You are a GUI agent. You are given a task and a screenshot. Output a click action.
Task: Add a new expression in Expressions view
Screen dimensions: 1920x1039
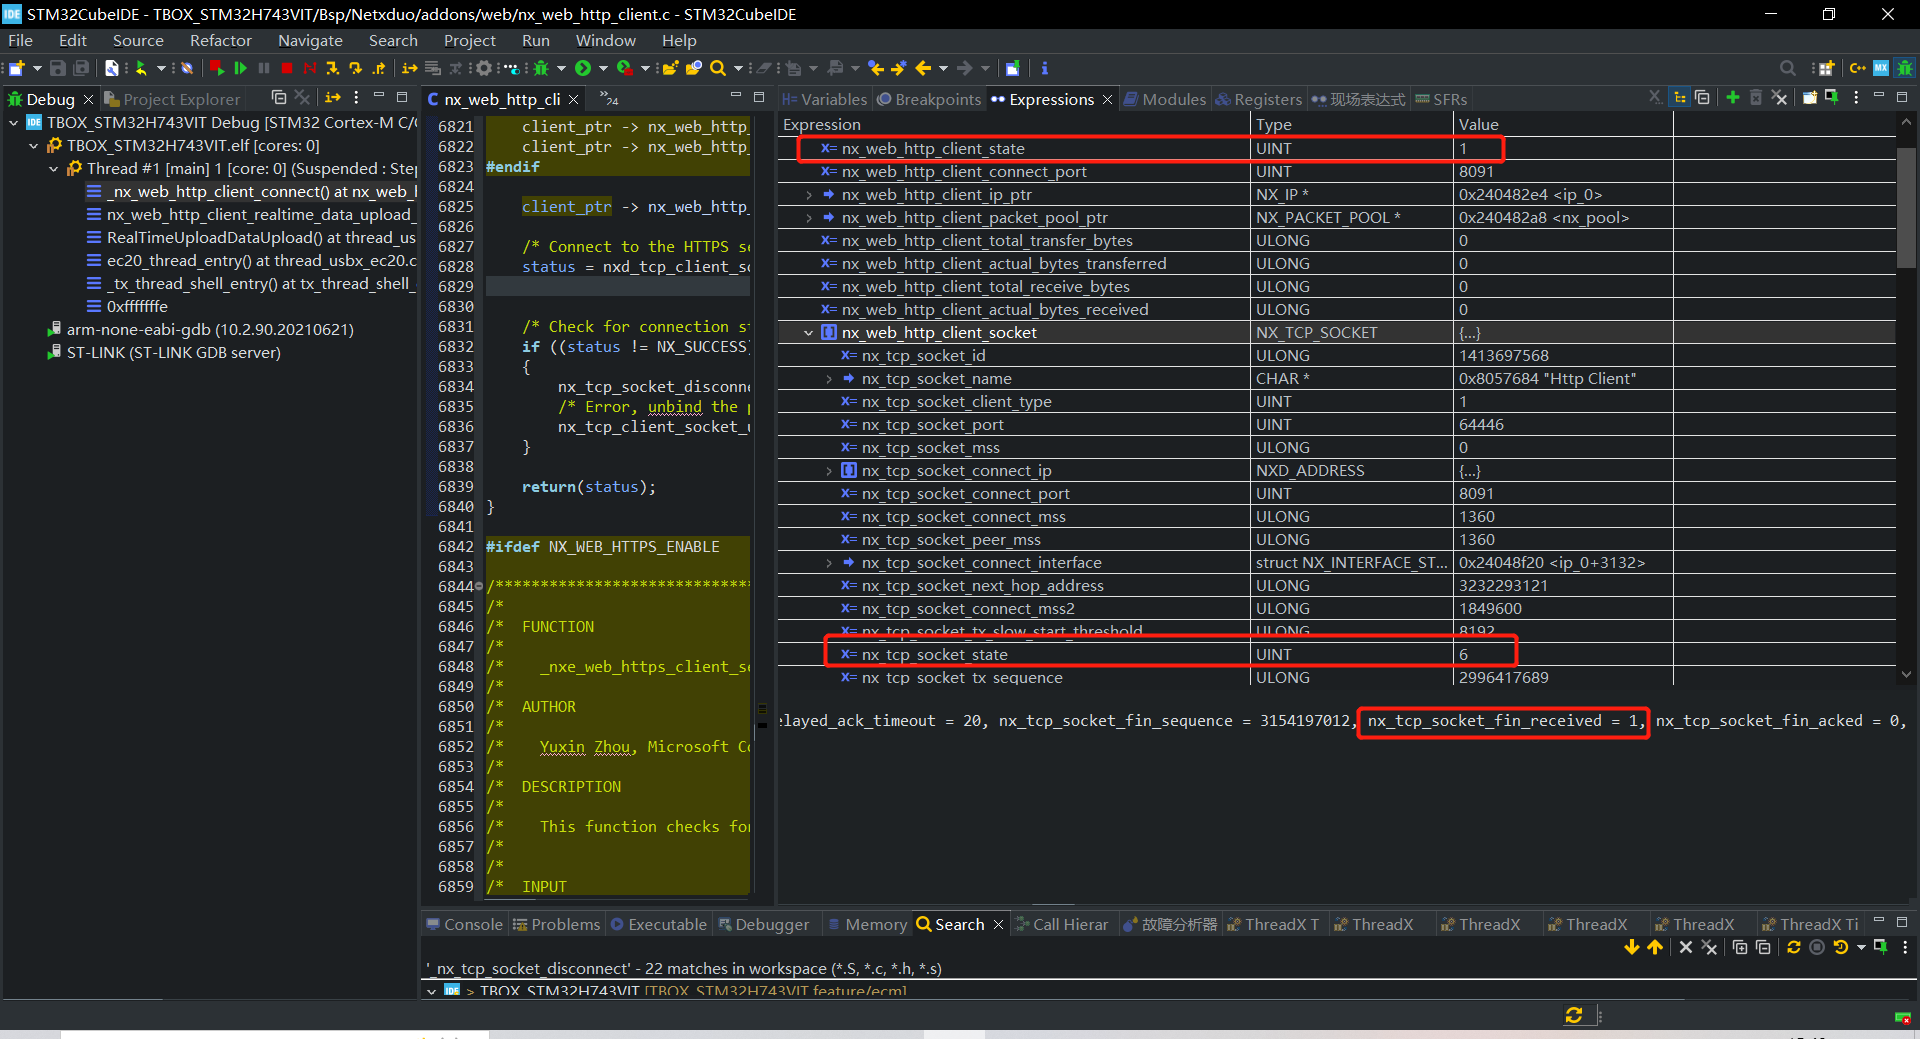pos(1732,97)
